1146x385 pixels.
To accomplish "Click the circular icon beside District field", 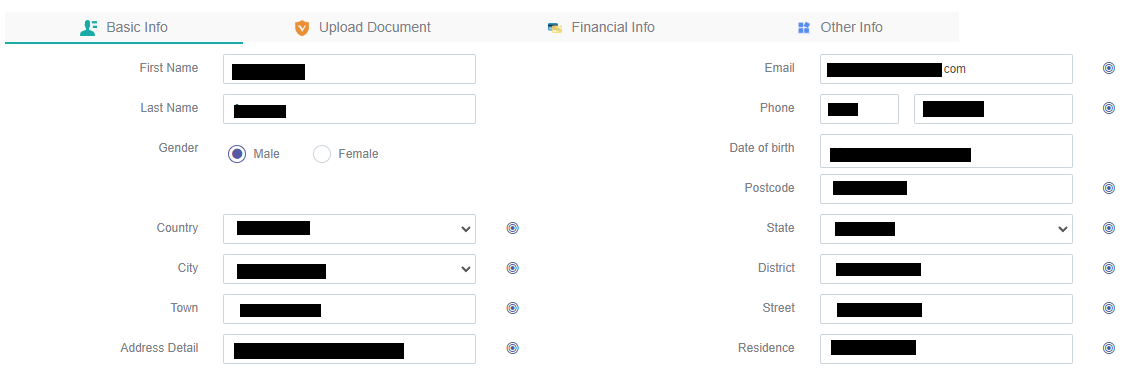I will coord(1109,269).
